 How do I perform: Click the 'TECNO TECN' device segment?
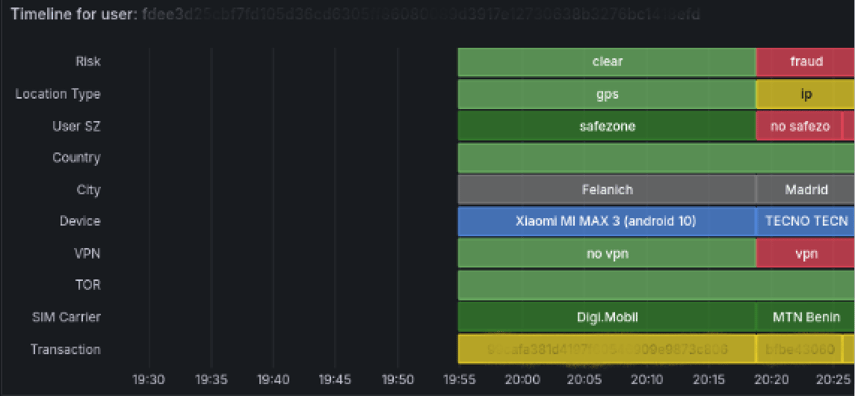[805, 221]
